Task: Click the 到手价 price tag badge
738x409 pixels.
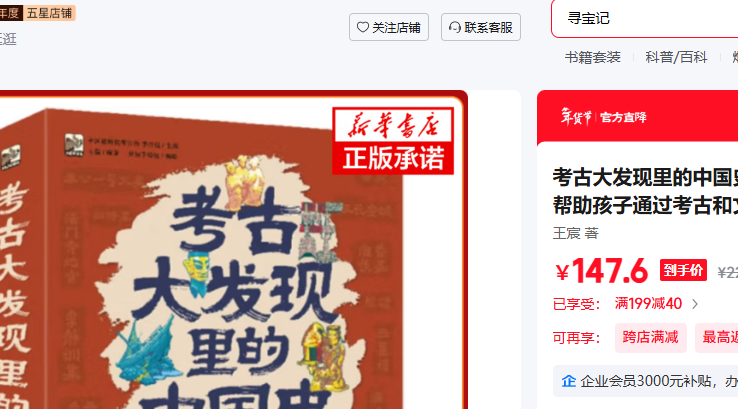Action: pos(683,270)
